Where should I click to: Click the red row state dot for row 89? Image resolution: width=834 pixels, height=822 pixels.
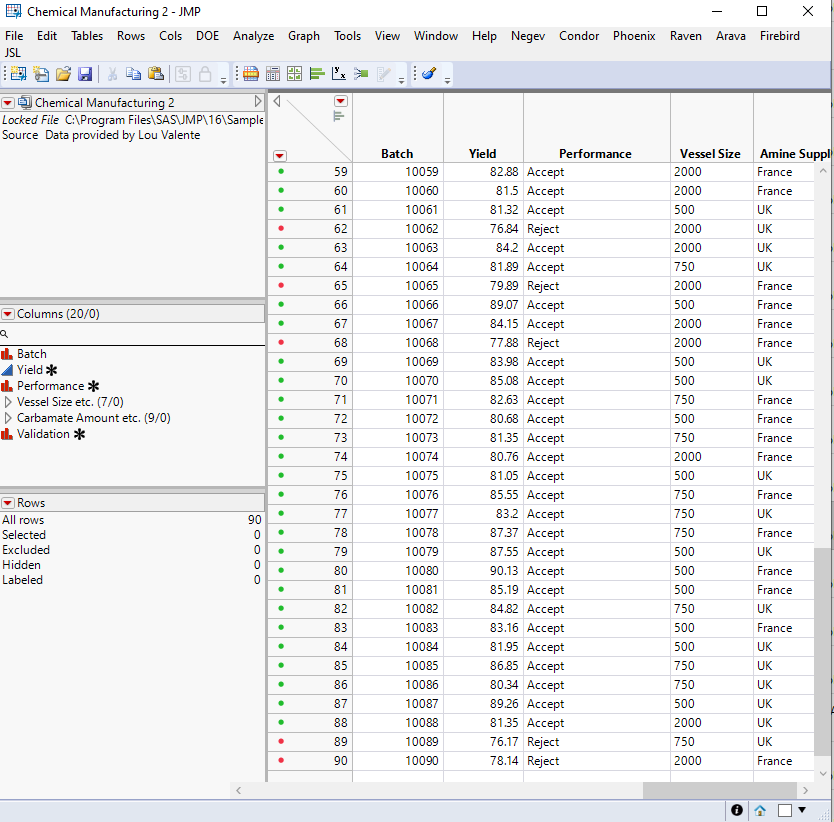[281, 741]
